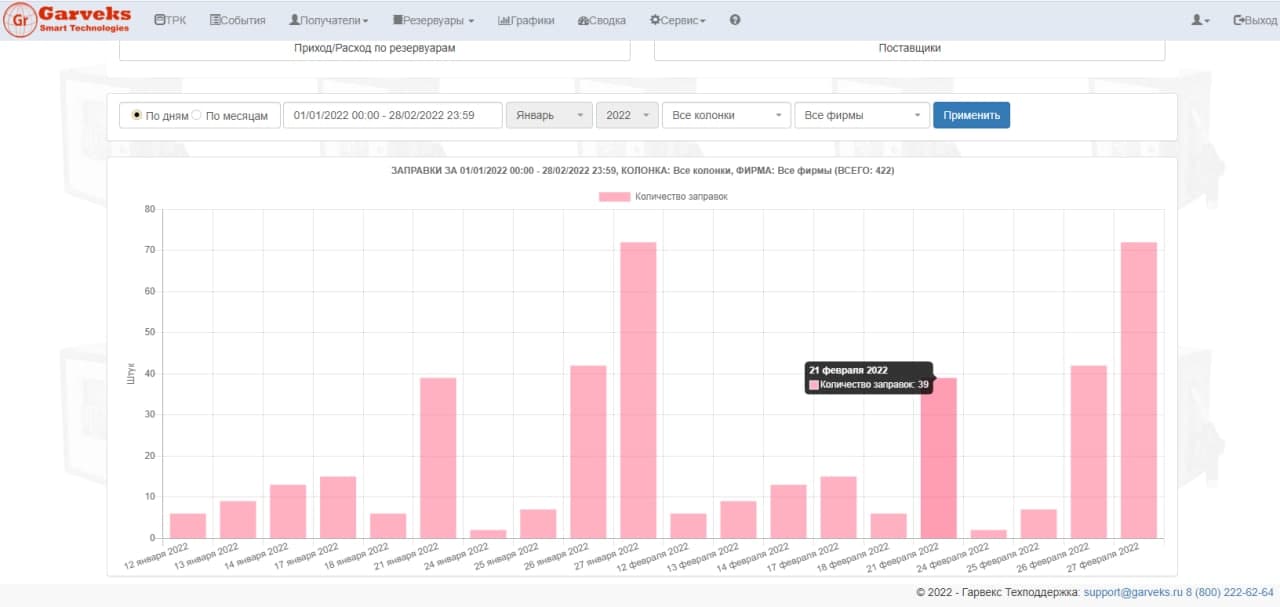Expand the Январь month dropdown
Viewport: 1280px width, 607px height.
coord(549,115)
